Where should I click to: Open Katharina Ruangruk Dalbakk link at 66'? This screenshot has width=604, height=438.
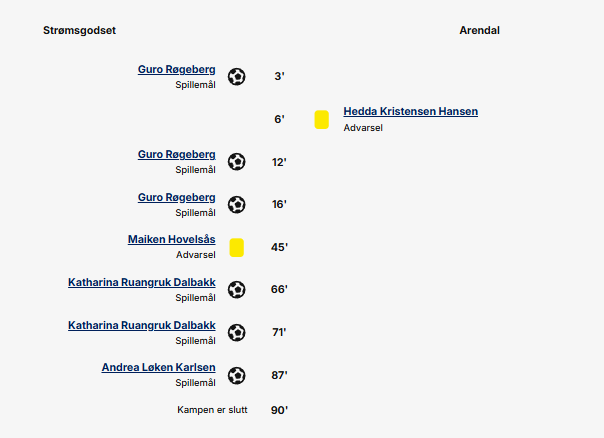142,282
